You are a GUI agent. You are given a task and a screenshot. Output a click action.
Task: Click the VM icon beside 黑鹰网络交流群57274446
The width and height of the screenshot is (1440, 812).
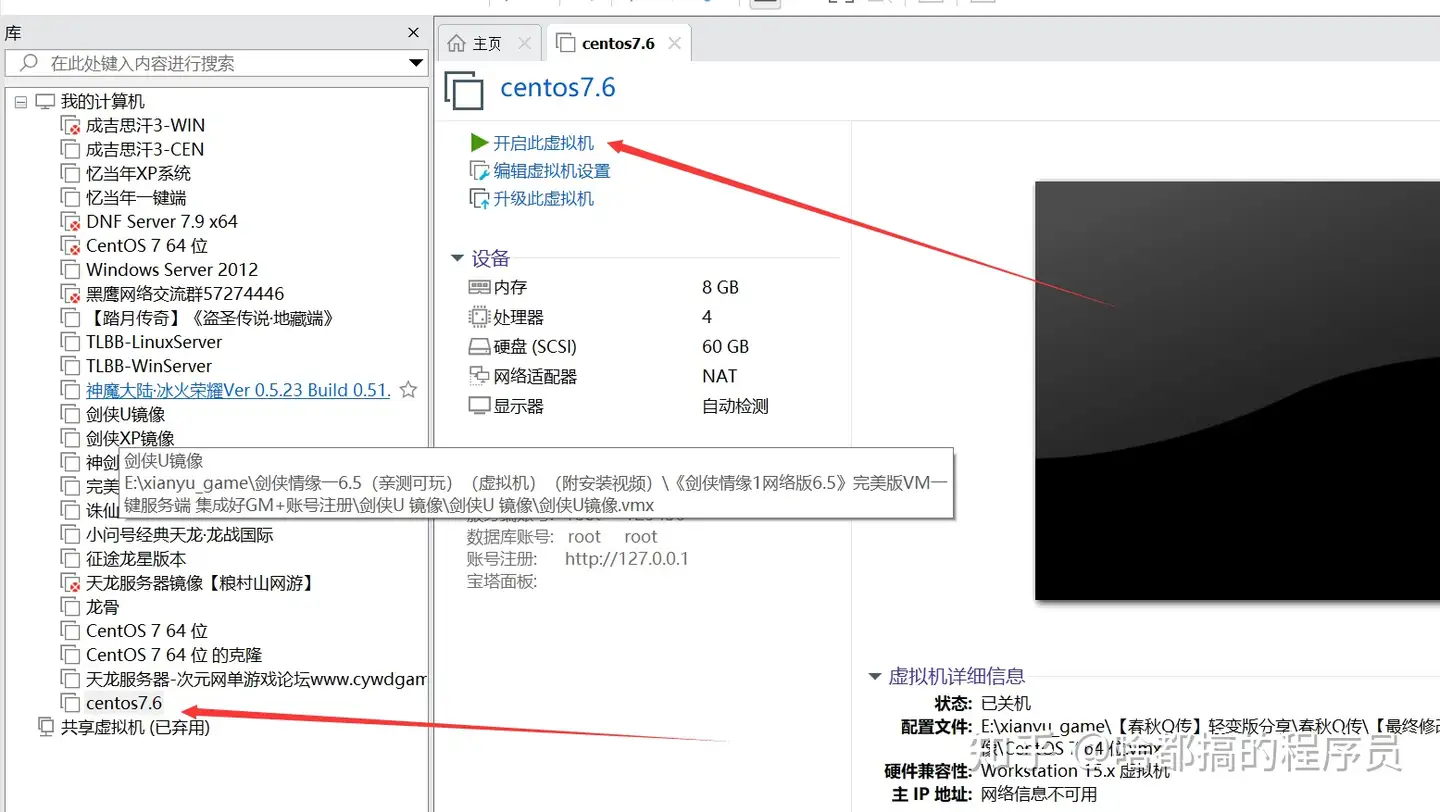tap(70, 294)
